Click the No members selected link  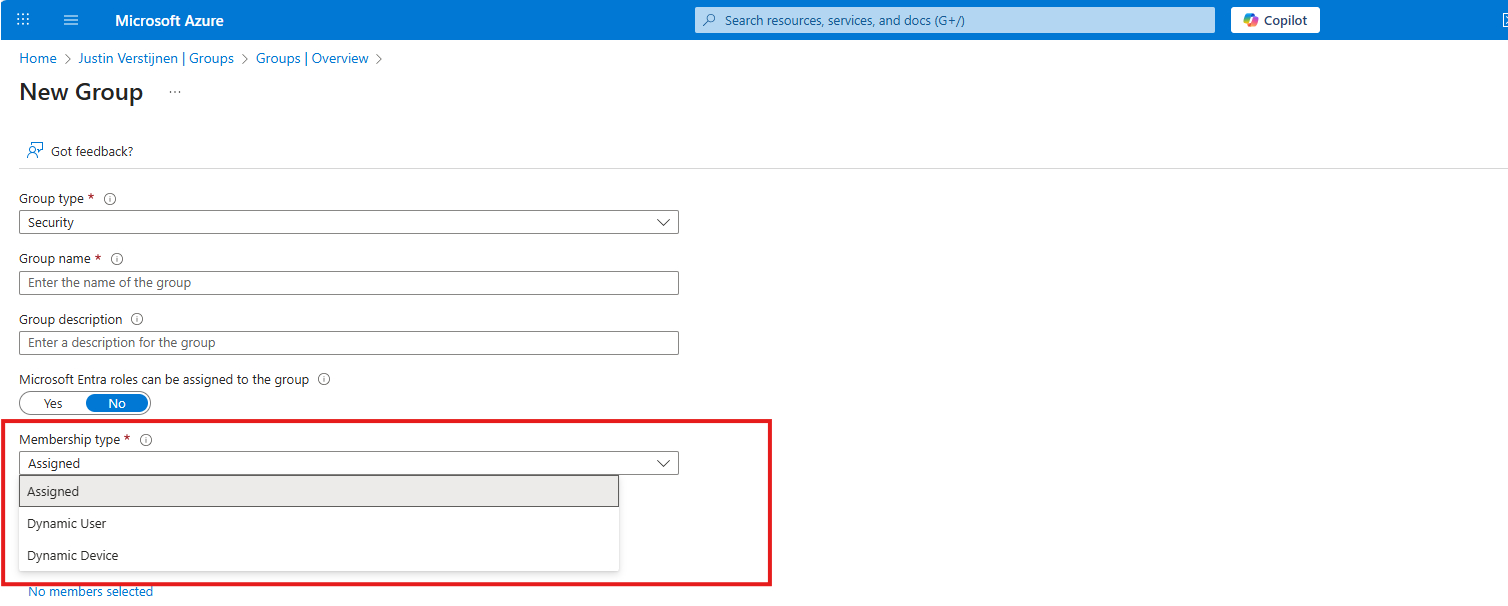91,592
